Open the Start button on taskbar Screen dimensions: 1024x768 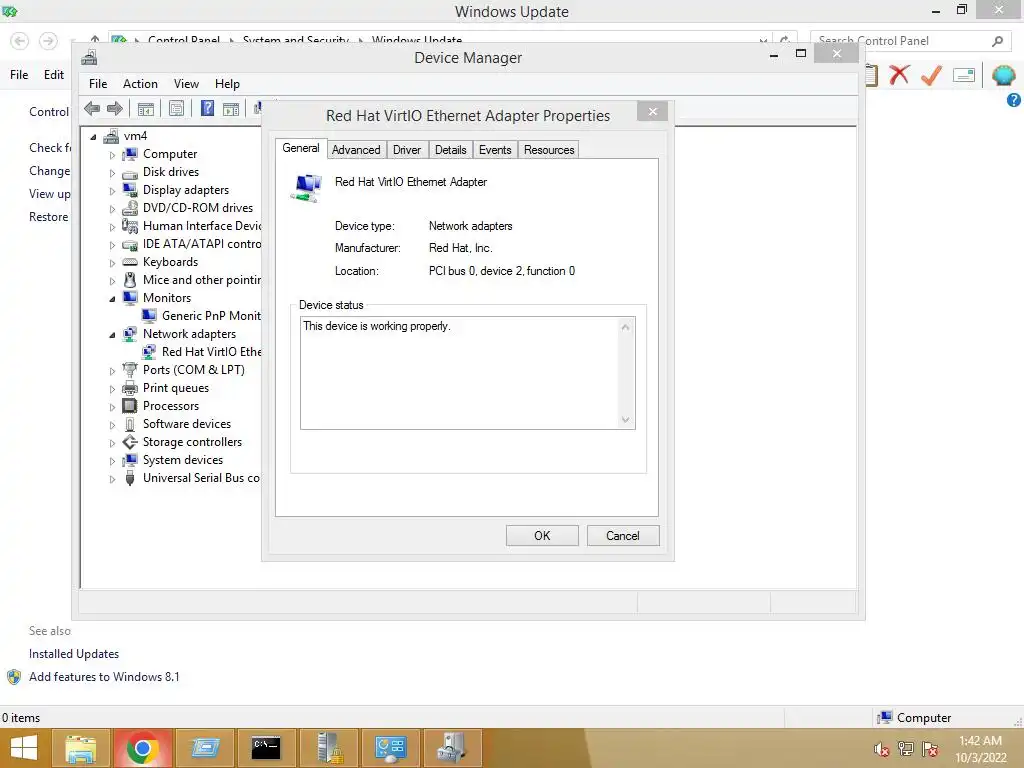tap(24, 748)
